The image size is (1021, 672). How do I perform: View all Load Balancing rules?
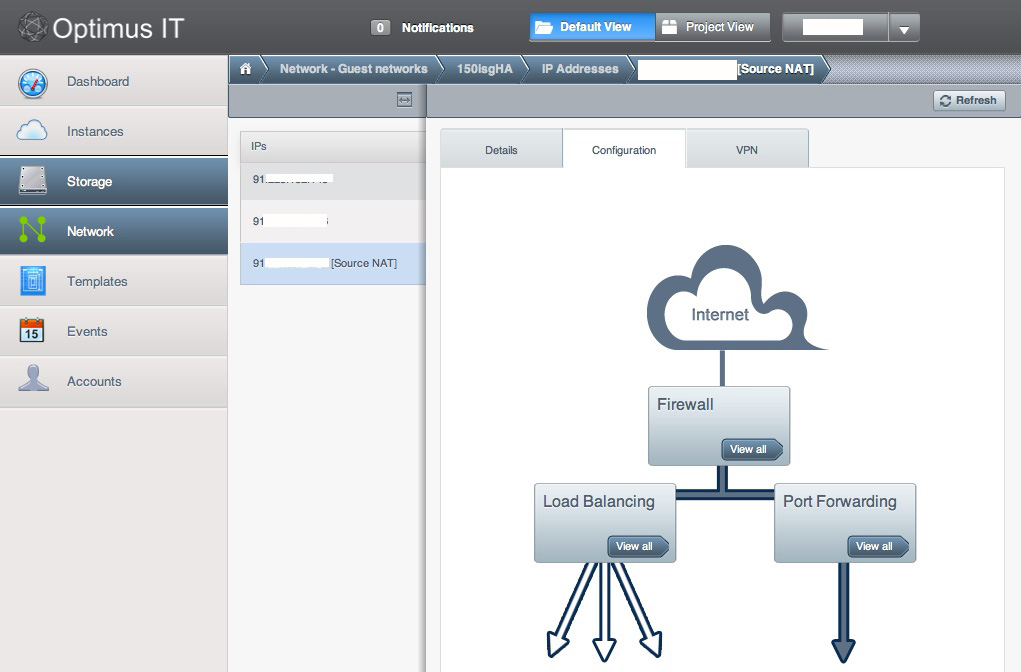(x=637, y=547)
